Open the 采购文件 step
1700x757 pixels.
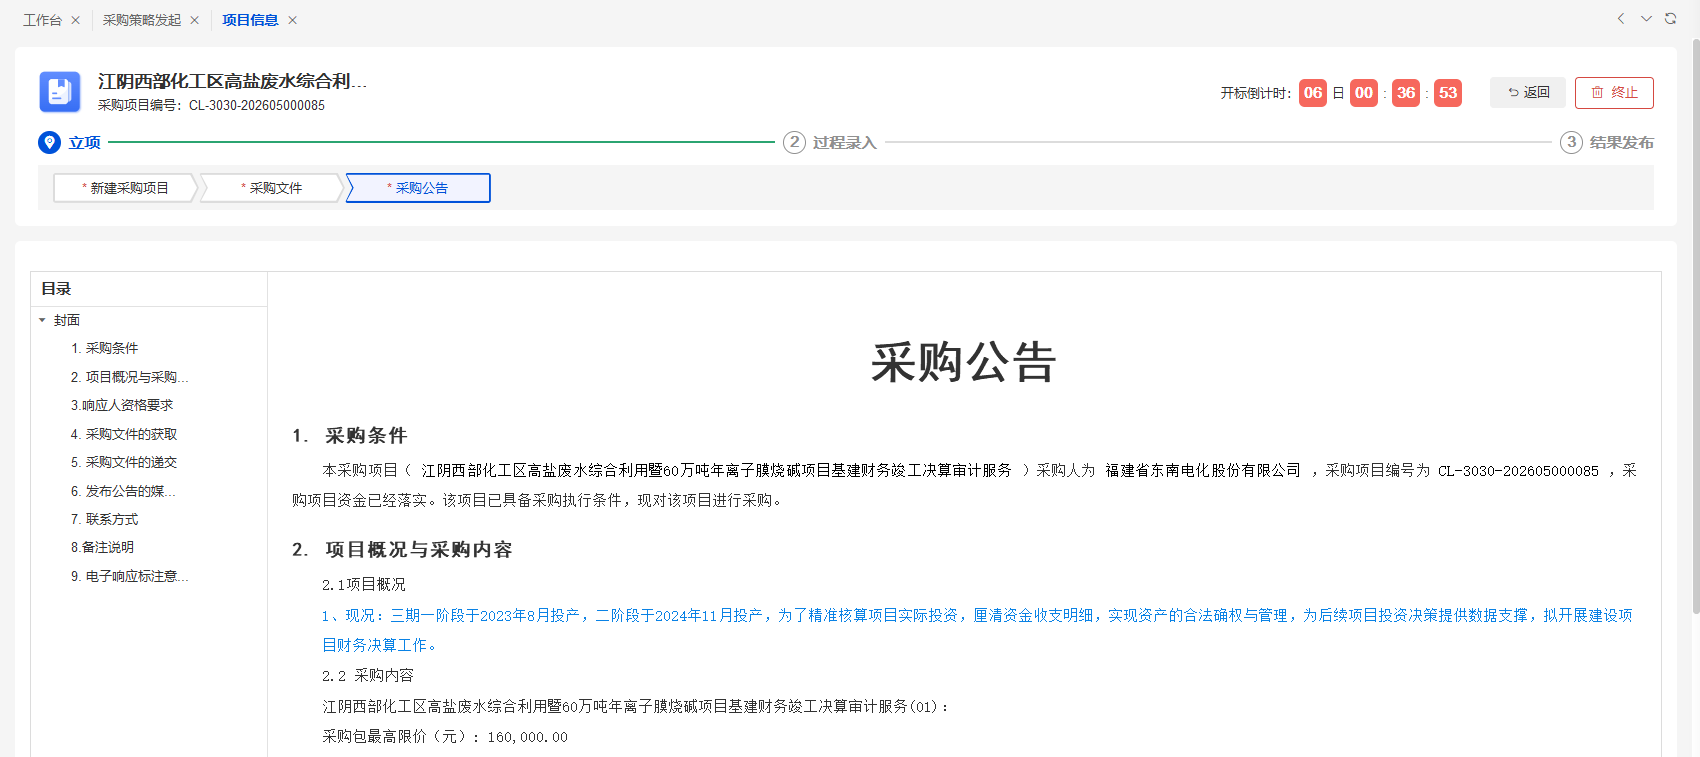click(x=271, y=188)
